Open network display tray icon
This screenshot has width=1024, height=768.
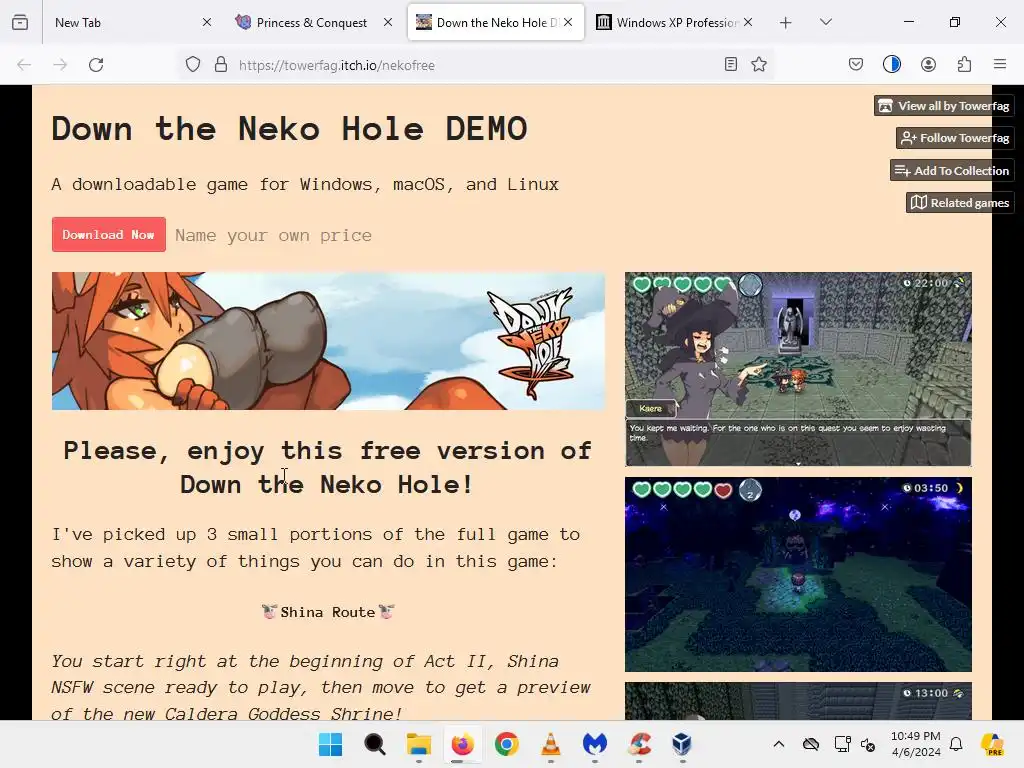coord(842,744)
